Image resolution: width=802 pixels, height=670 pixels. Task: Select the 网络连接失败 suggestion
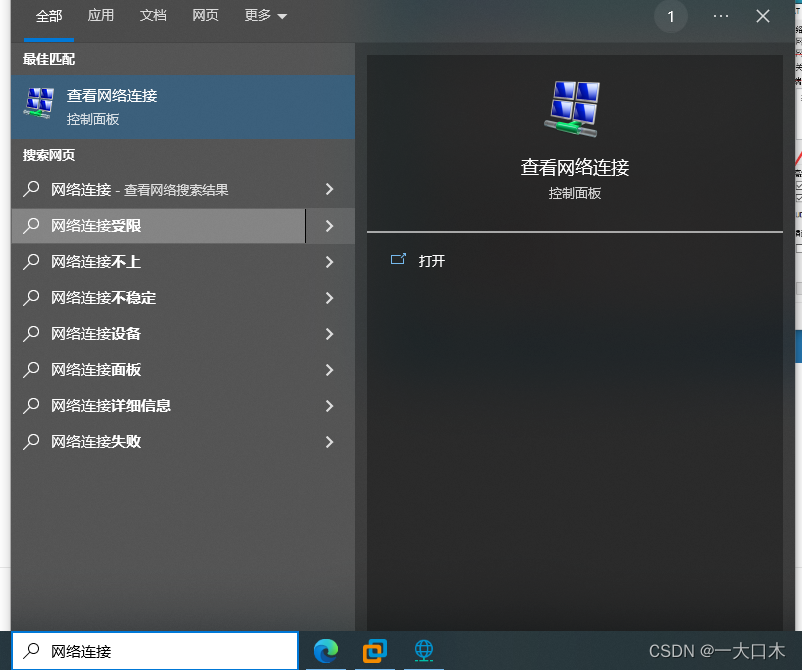tap(159, 441)
